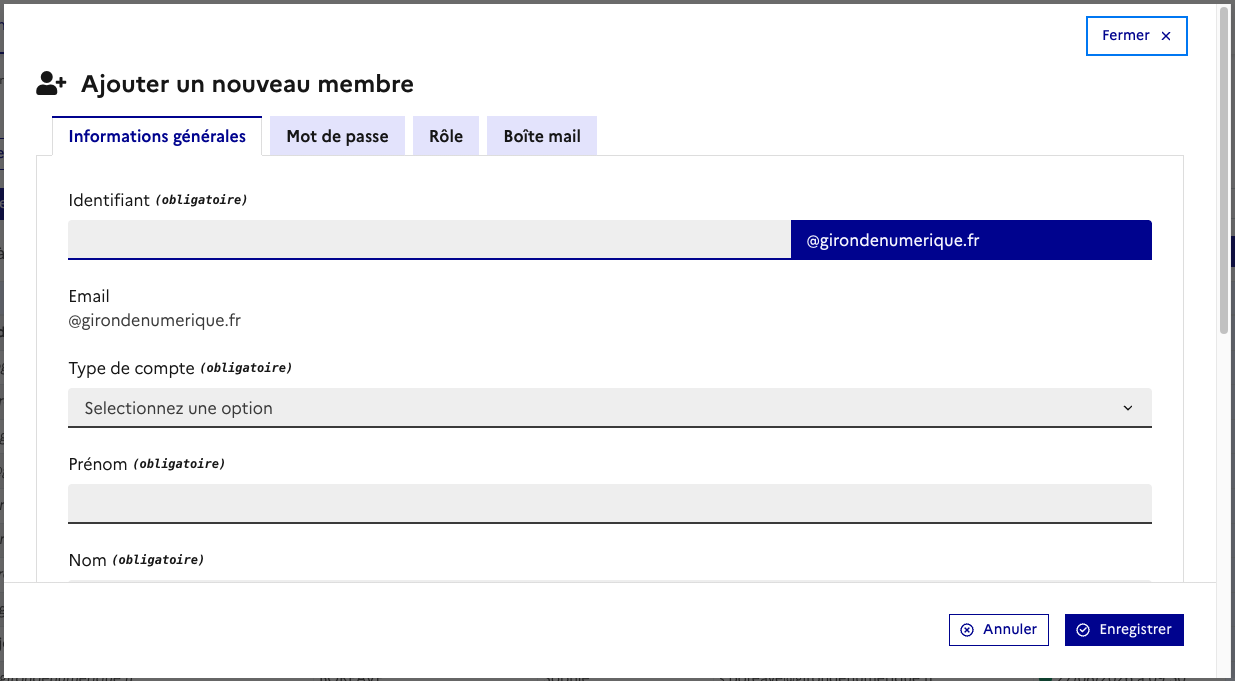Save with the Enregistrer button
This screenshot has width=1235, height=681.
(1124, 630)
